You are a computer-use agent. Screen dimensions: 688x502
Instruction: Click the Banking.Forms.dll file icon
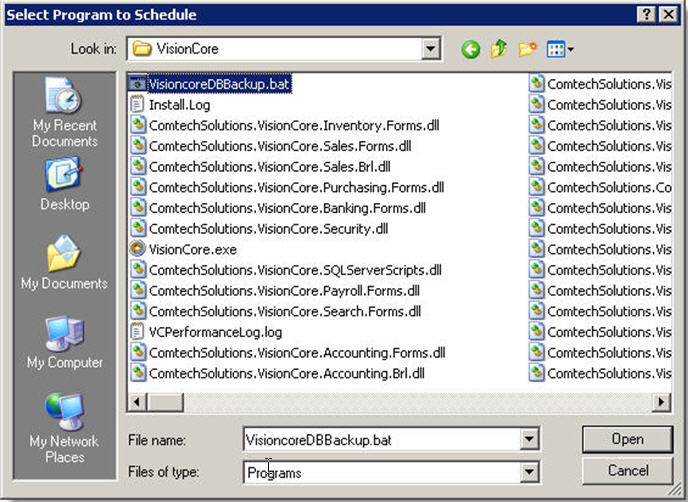(138, 208)
